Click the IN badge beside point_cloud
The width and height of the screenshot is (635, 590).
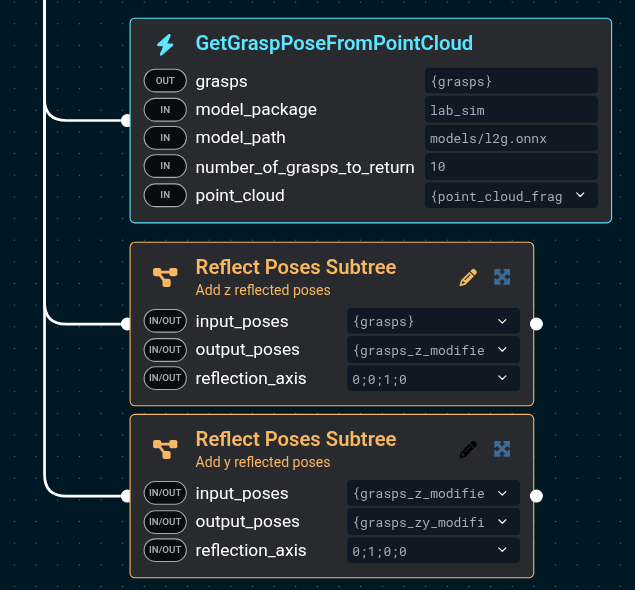pyautogui.click(x=165, y=195)
